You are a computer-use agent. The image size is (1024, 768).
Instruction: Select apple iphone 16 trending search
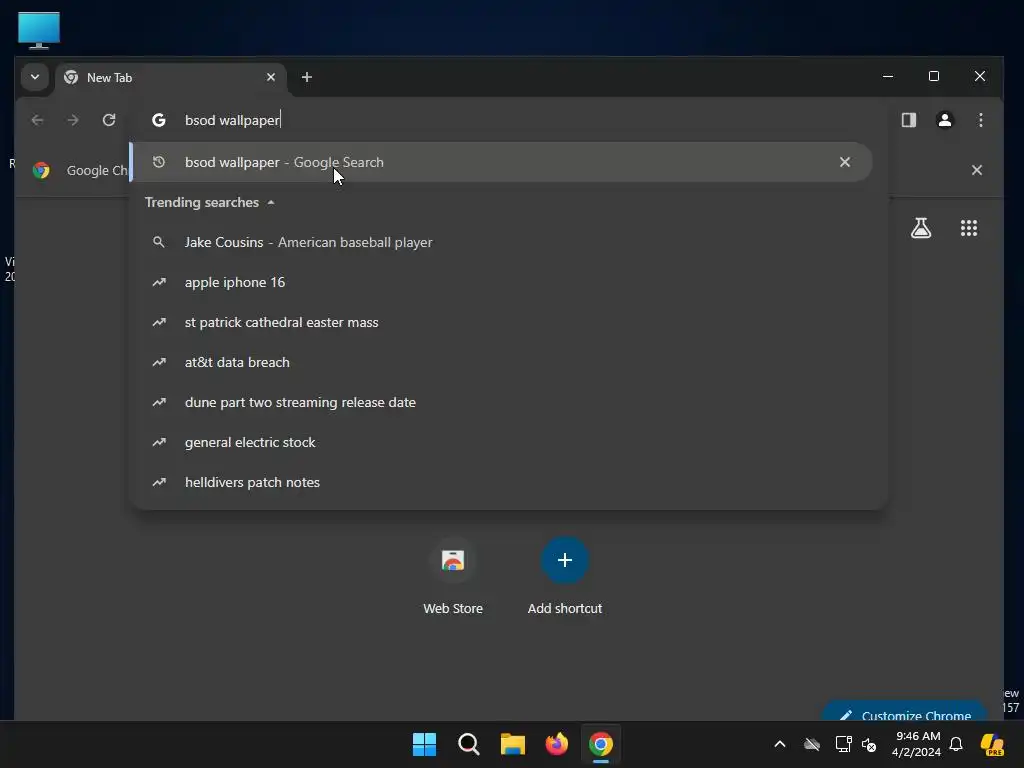click(x=509, y=282)
